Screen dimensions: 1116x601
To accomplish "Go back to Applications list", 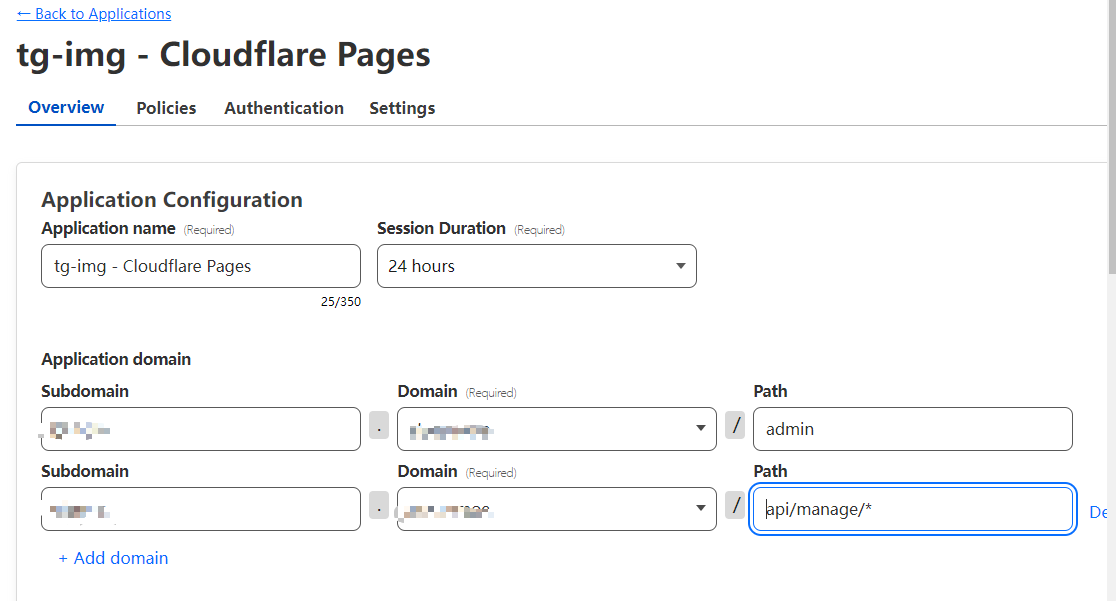I will (94, 14).
